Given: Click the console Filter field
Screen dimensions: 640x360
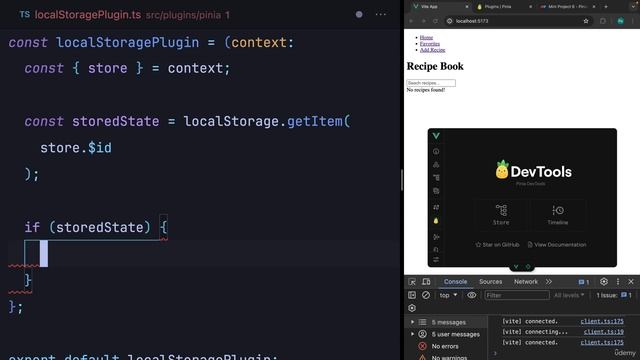Looking at the screenshot, I should click(x=517, y=295).
